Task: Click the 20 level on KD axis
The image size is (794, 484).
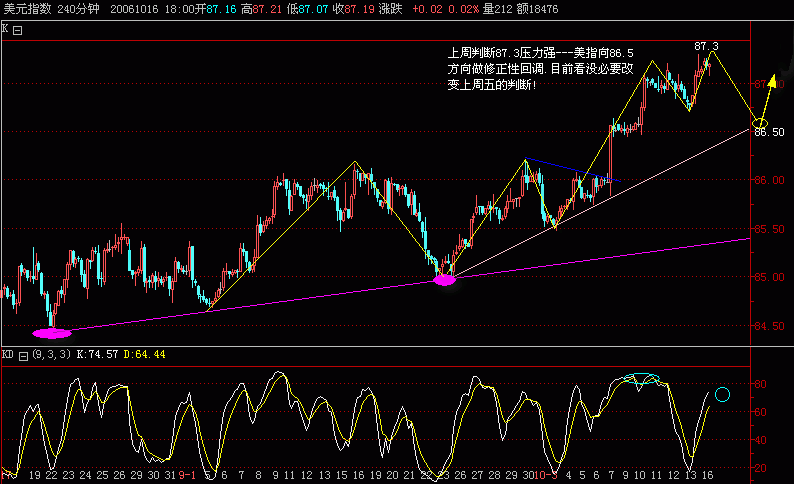Action: 761,468
